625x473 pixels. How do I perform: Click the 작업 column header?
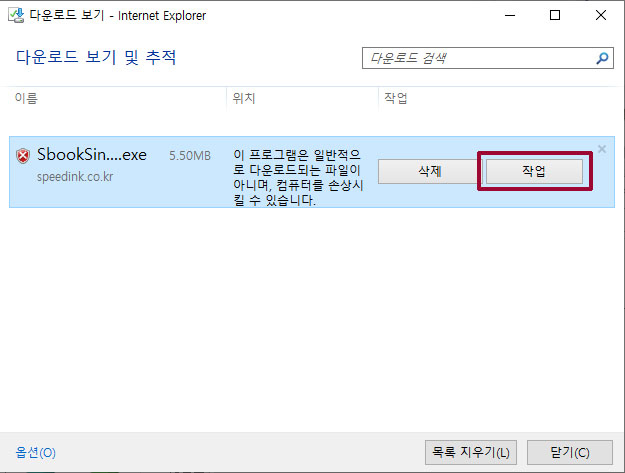395,98
